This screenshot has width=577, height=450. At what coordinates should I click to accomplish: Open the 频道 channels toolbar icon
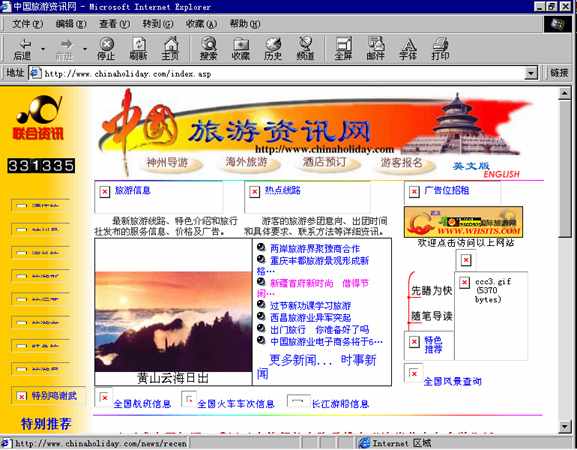pyautogui.click(x=305, y=49)
